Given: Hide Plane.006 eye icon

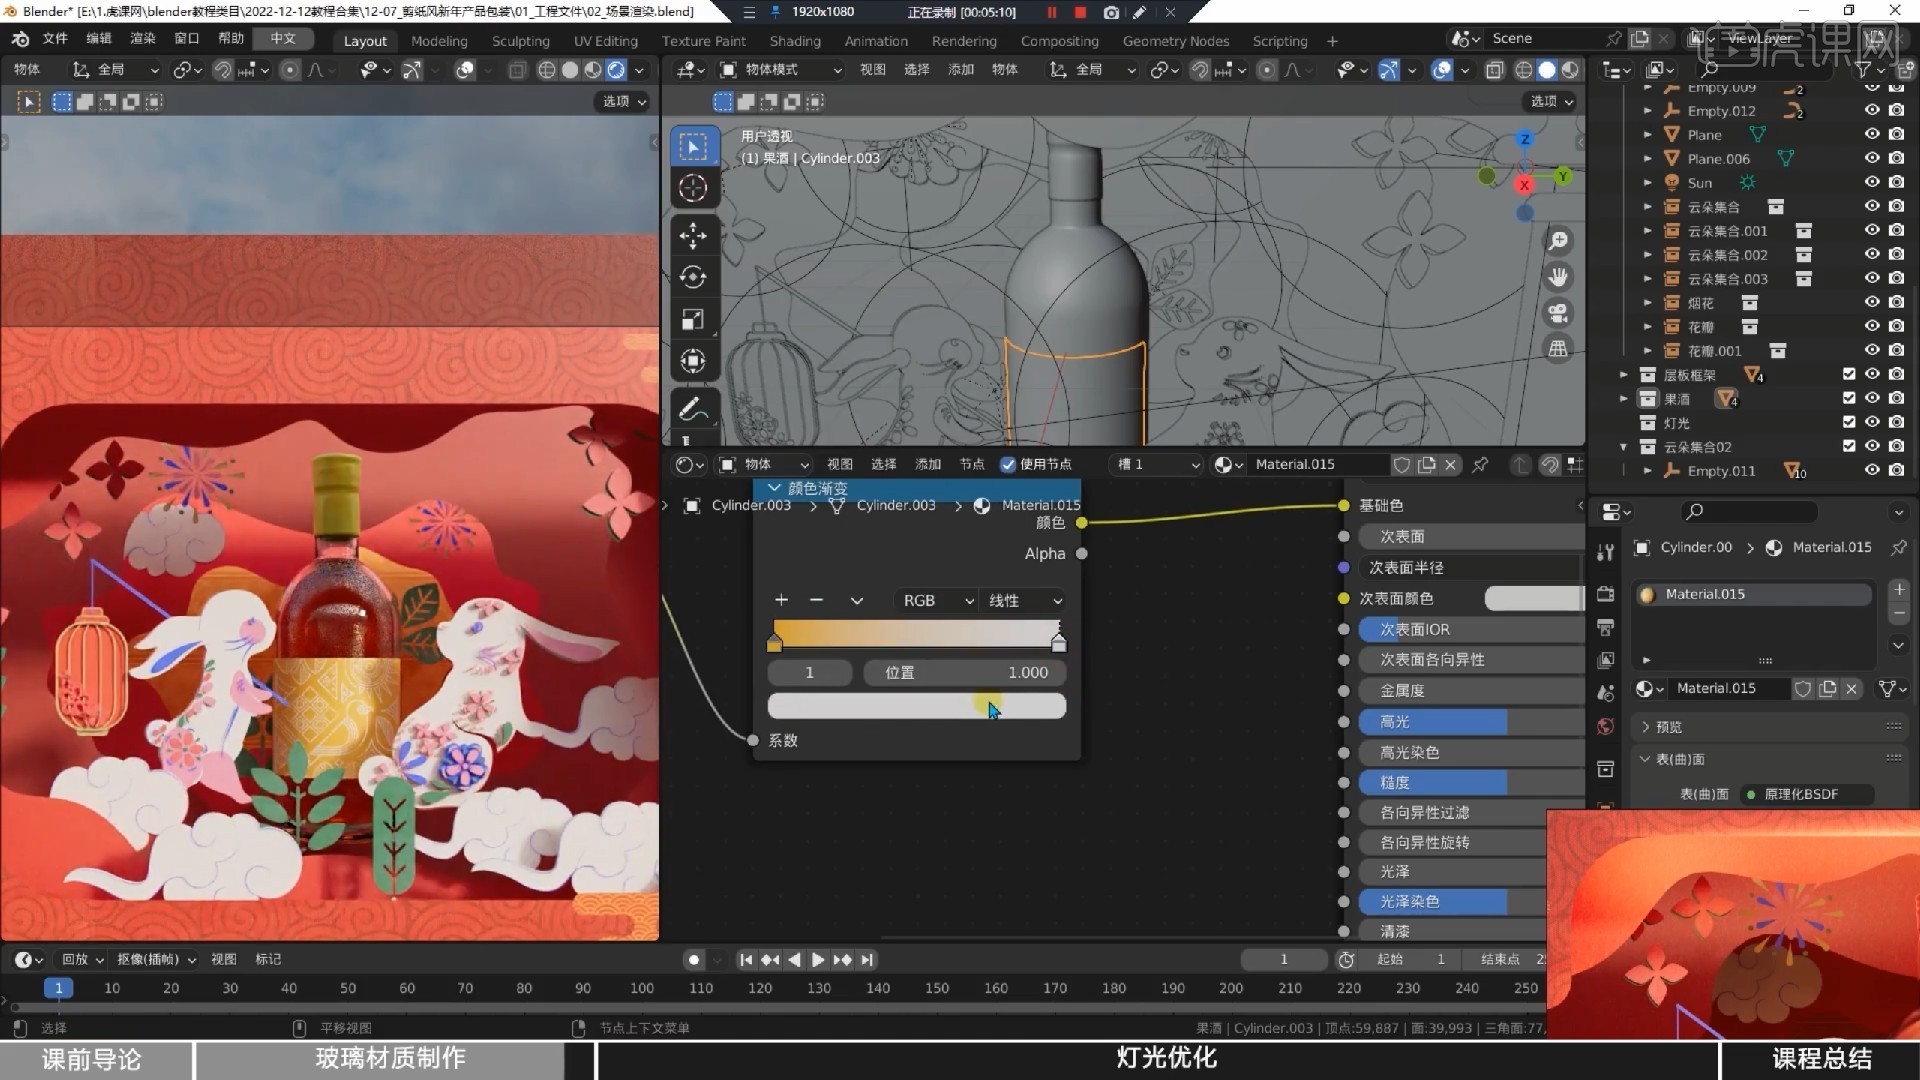Looking at the screenshot, I should pos(1872,158).
